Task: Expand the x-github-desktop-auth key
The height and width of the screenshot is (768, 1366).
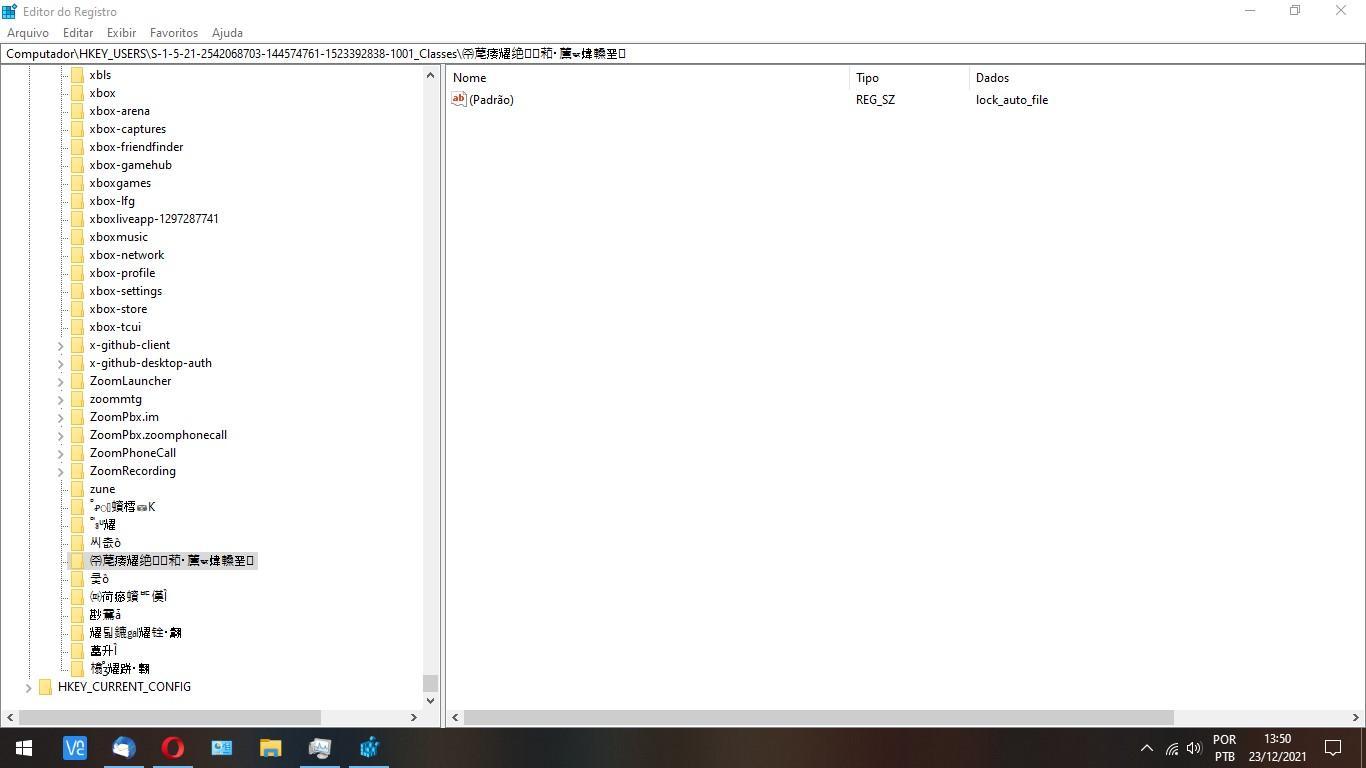Action: coord(60,363)
